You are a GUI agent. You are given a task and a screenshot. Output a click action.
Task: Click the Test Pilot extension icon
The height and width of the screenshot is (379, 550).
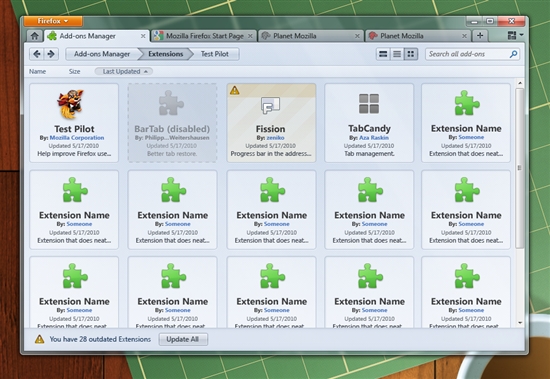coord(70,104)
